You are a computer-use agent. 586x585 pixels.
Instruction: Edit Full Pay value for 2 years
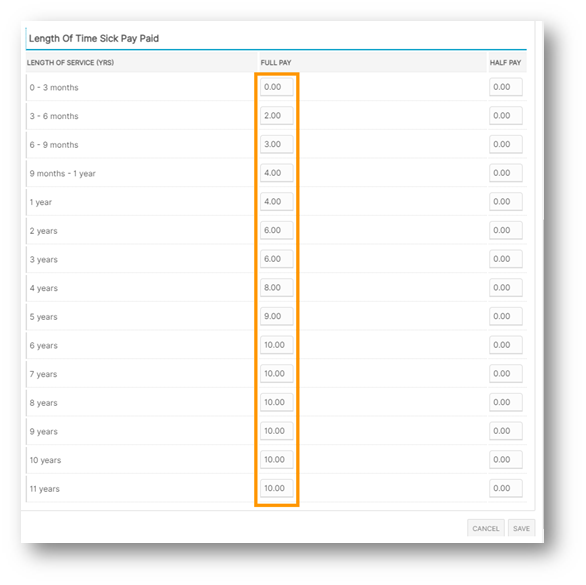point(277,230)
